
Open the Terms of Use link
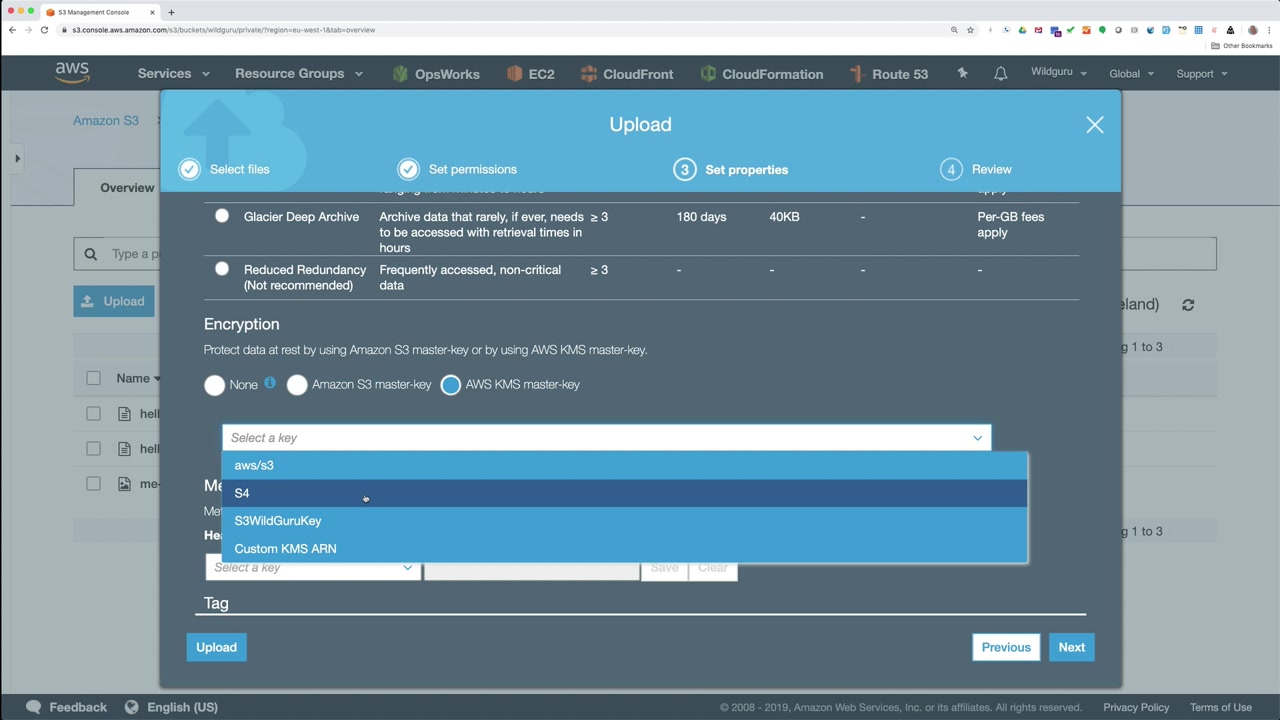pos(1221,707)
